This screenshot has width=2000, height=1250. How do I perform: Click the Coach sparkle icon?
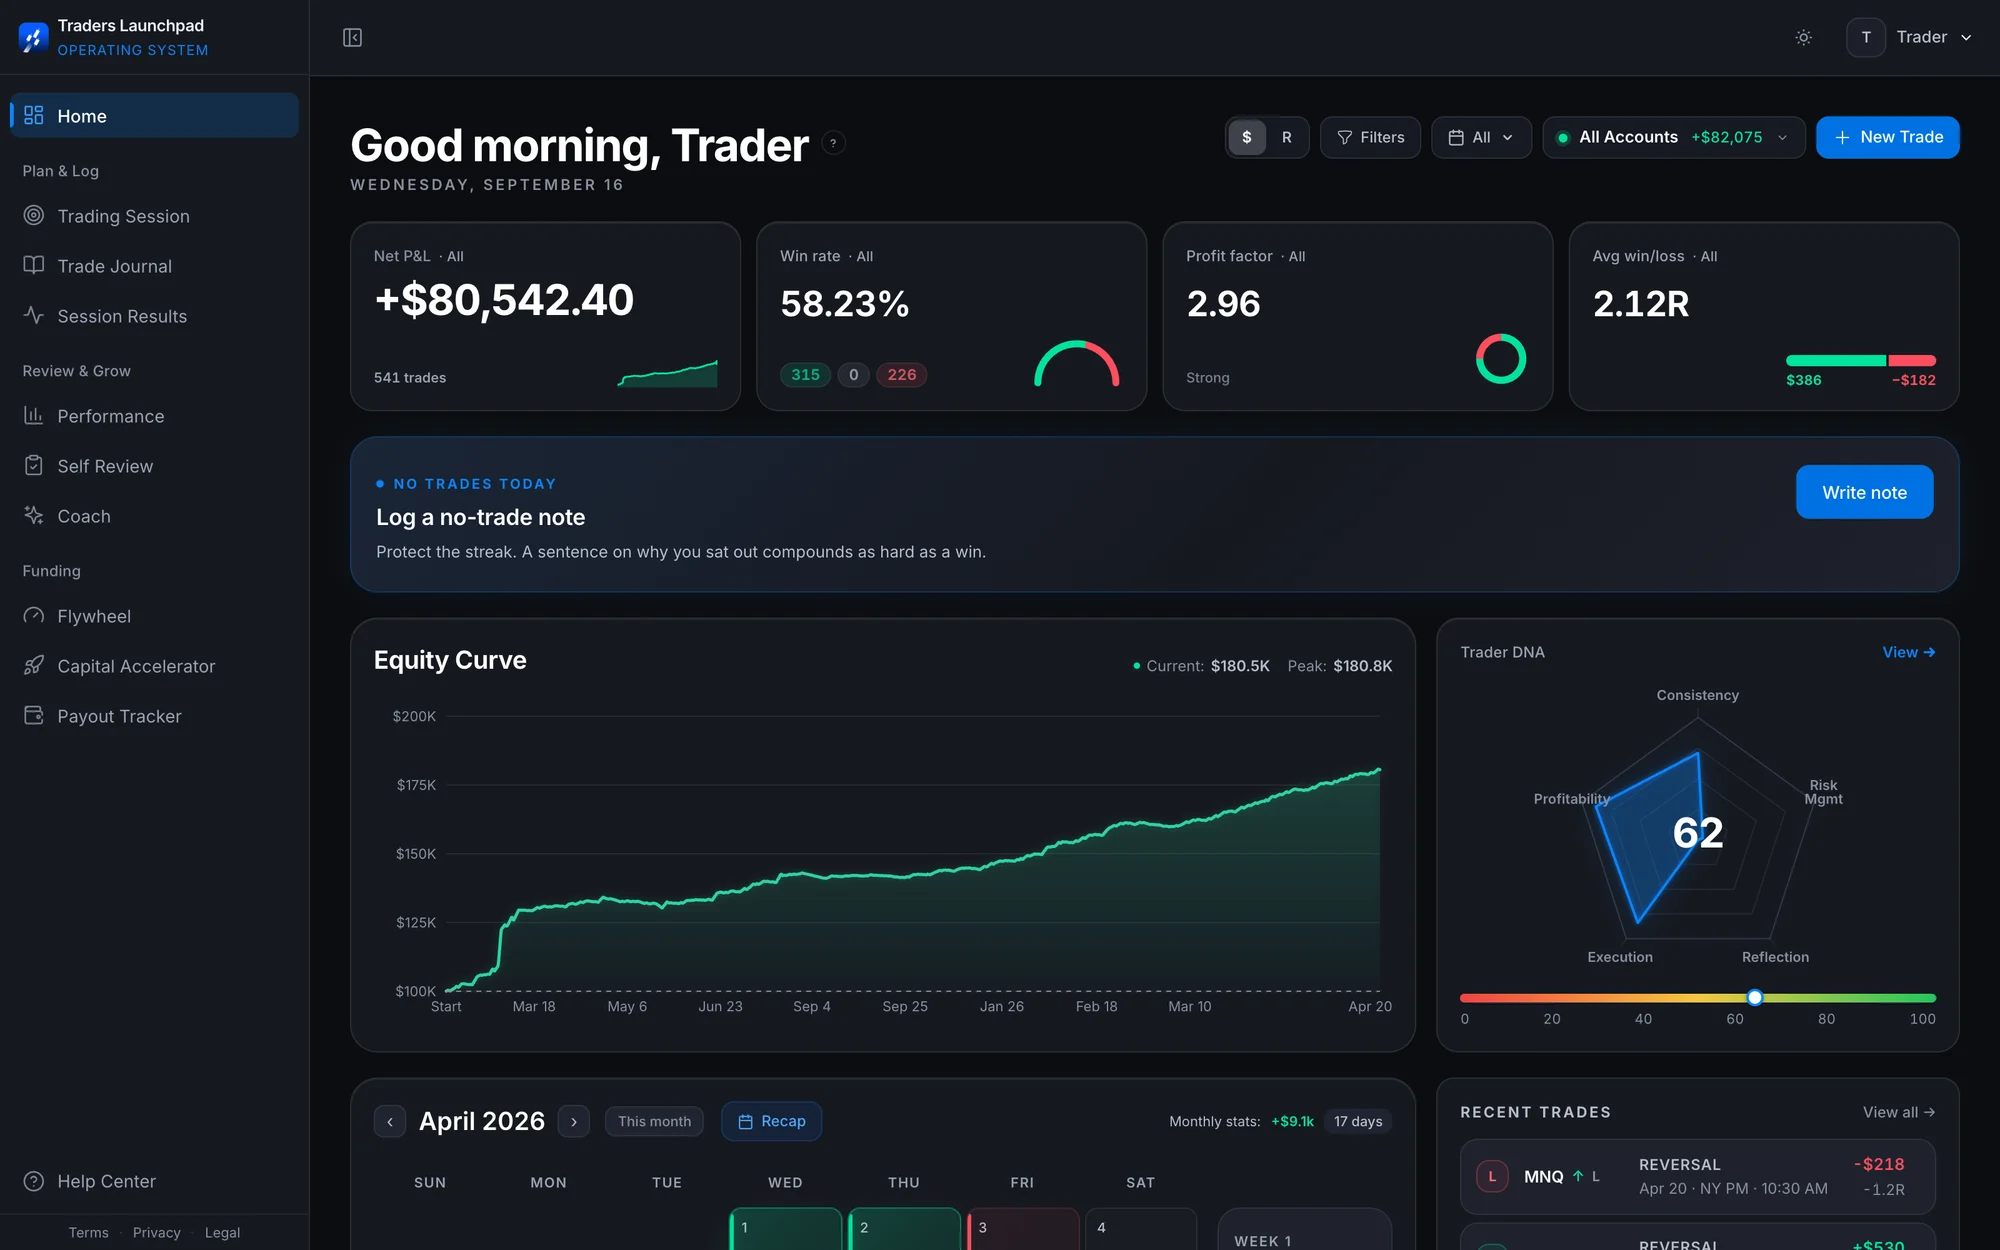[x=34, y=515]
